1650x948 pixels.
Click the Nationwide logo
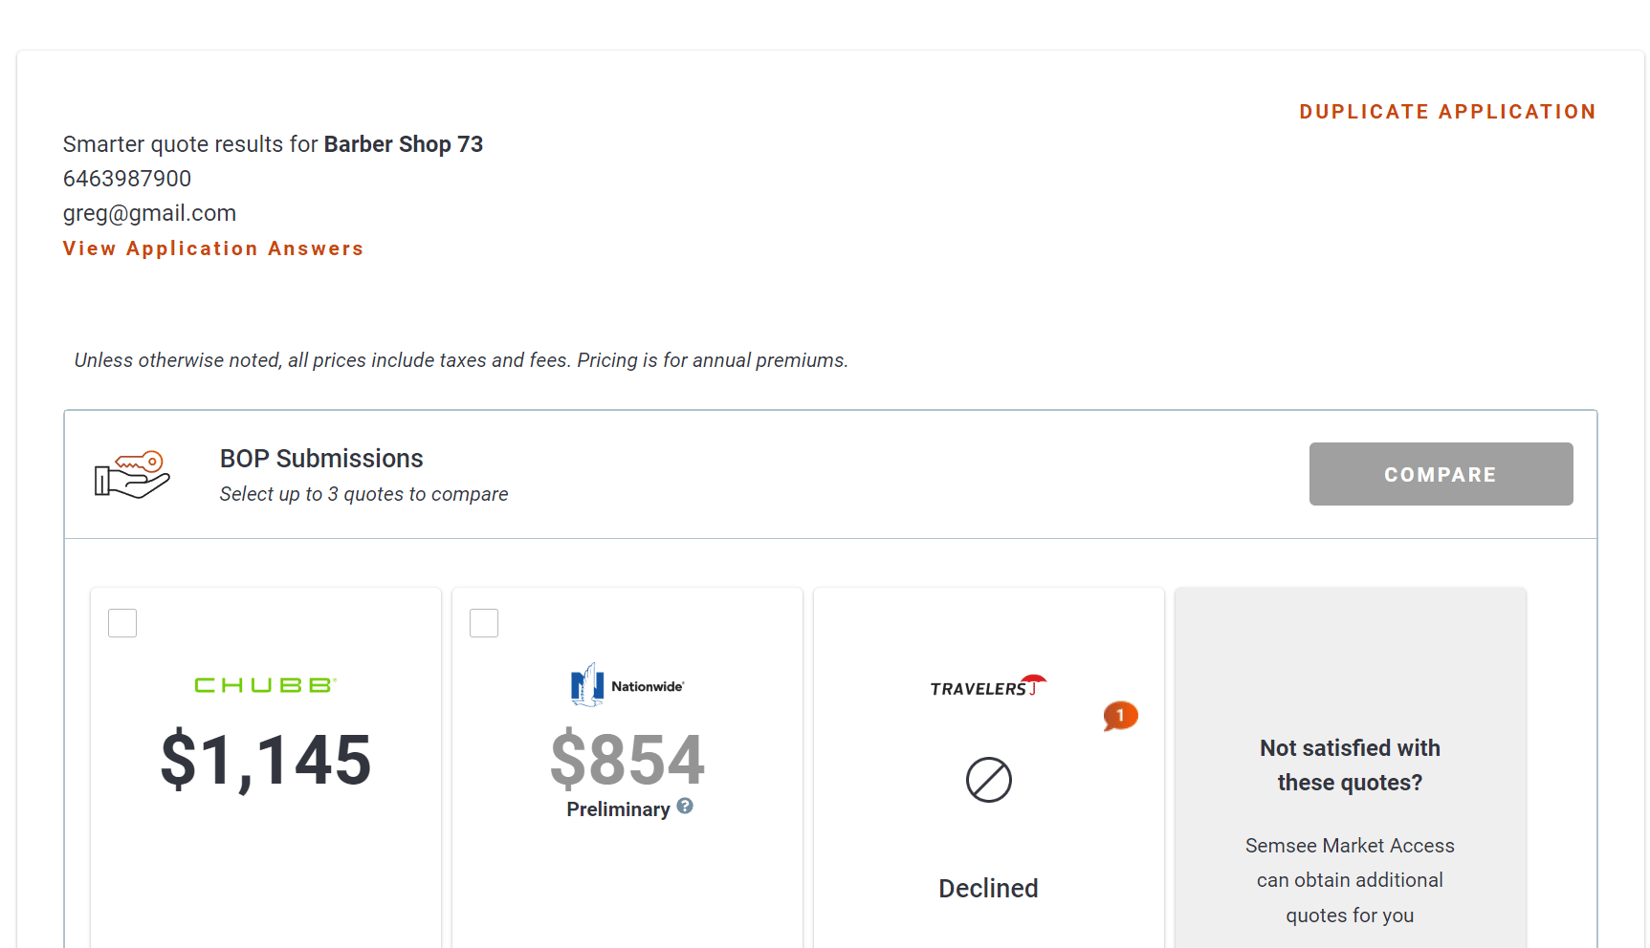[x=627, y=686]
